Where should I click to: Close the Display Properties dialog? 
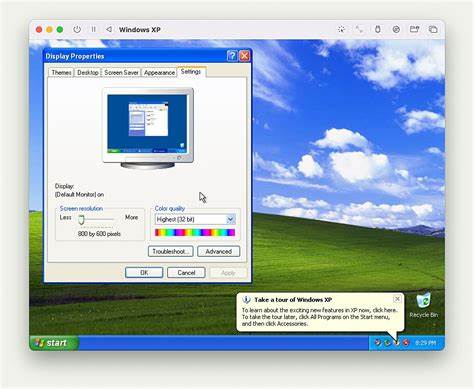(x=244, y=56)
